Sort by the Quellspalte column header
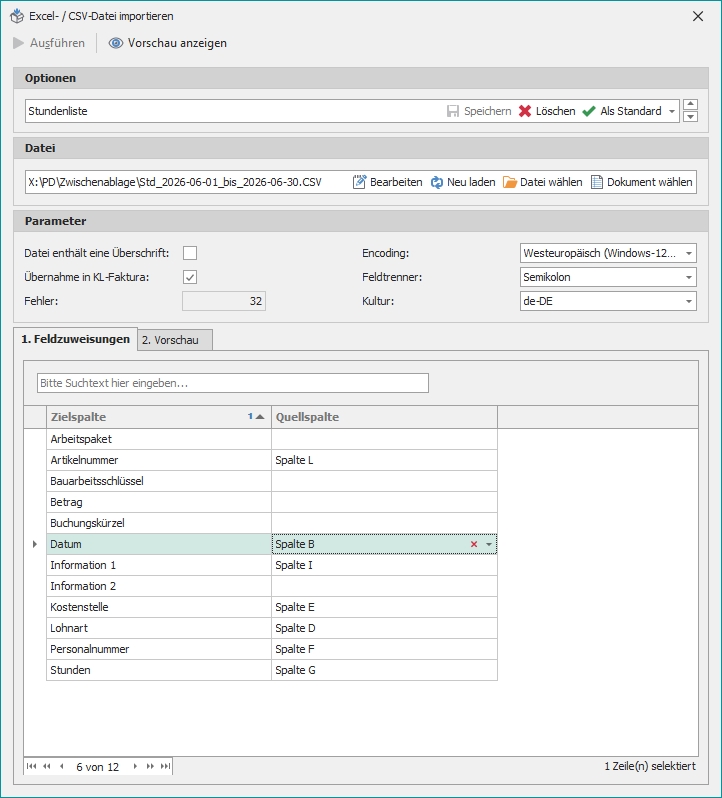Image resolution: width=722 pixels, height=798 pixels. [x=384, y=417]
